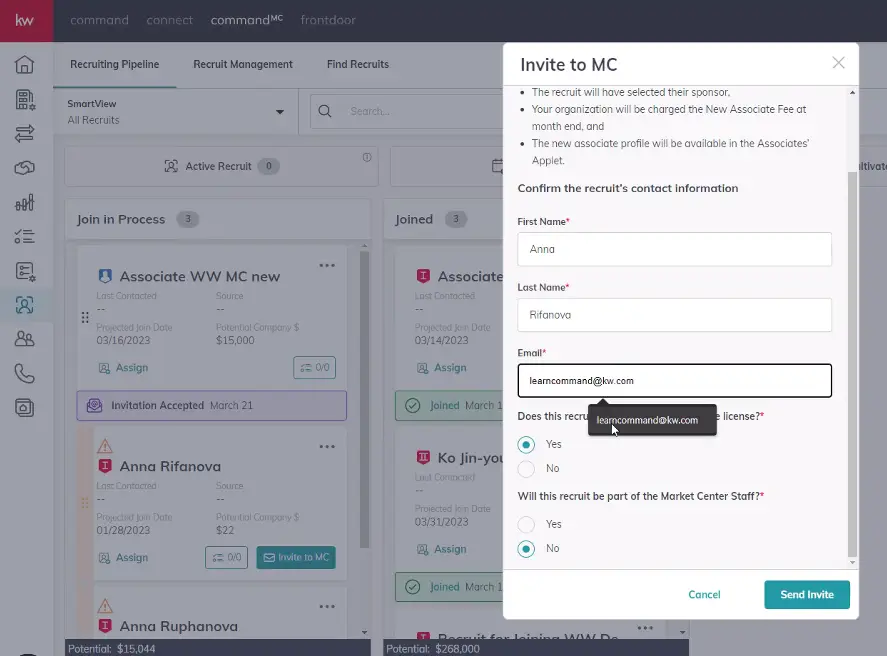Select Yes for Market Center Staff
The height and width of the screenshot is (656, 887).
tap(526, 524)
